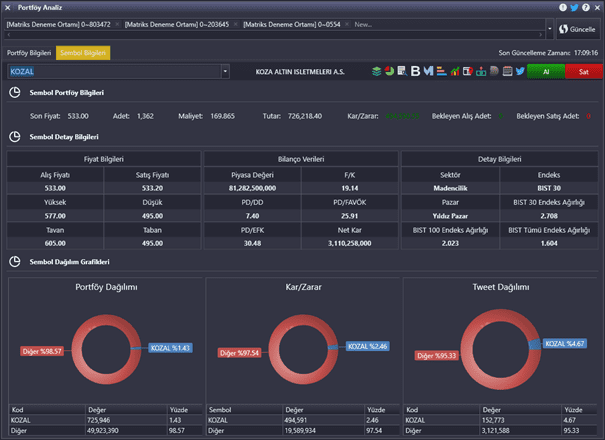This screenshot has width=605, height=440.
Task: Open the green-red bar chart icon
Action: tap(455, 71)
